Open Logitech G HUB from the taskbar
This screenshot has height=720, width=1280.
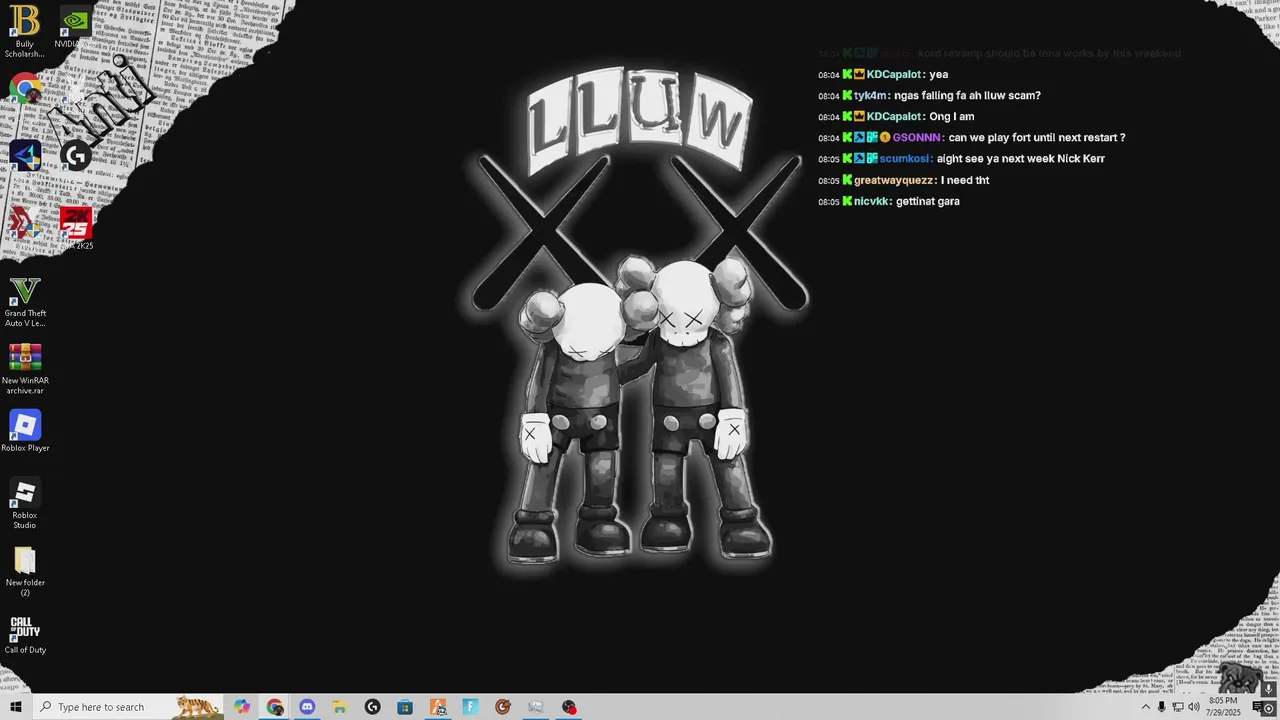click(x=372, y=707)
